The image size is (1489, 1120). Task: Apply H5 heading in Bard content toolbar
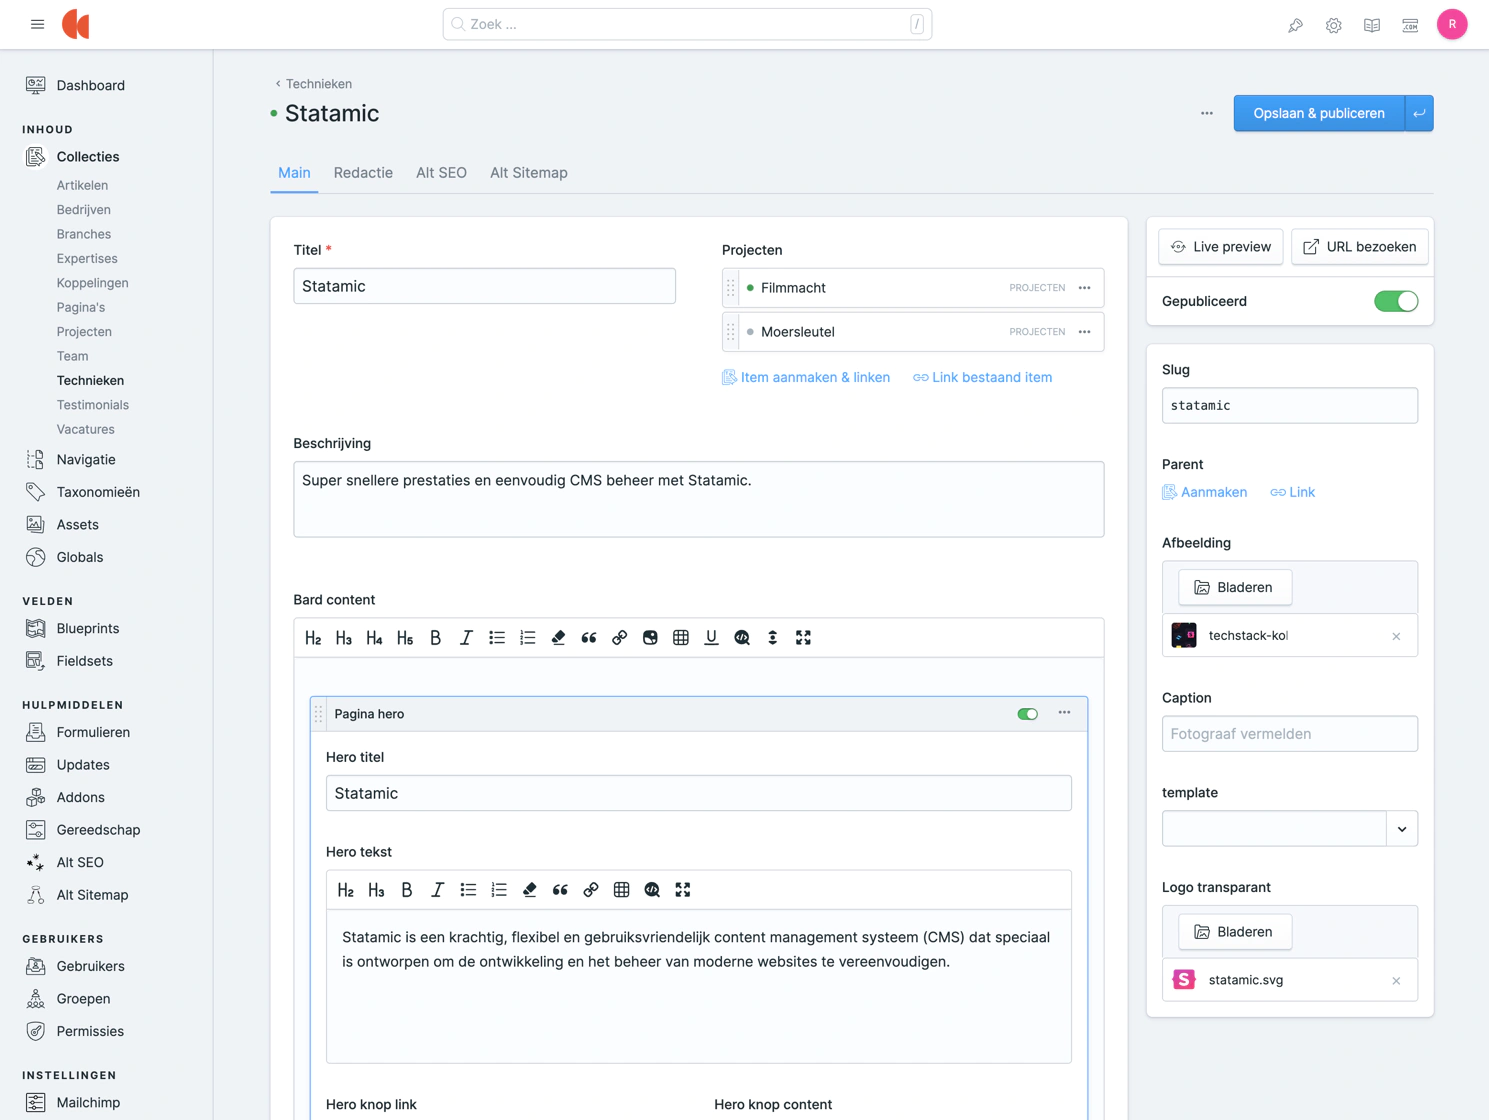click(x=405, y=638)
